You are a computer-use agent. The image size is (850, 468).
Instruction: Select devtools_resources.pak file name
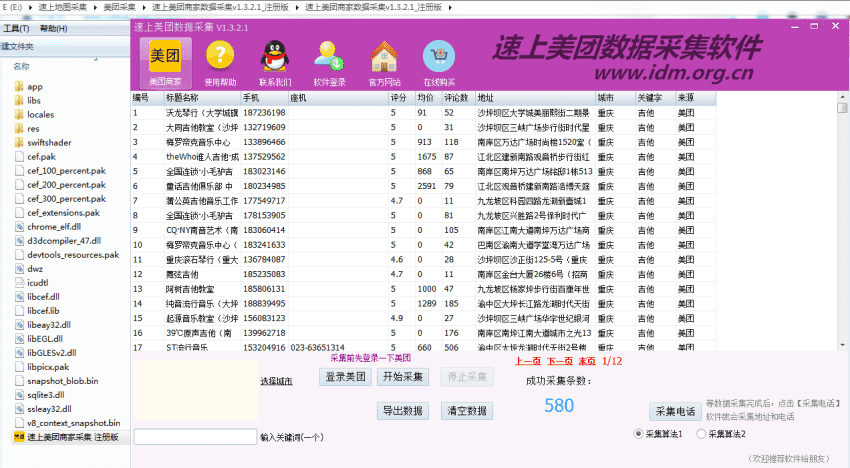coord(73,255)
